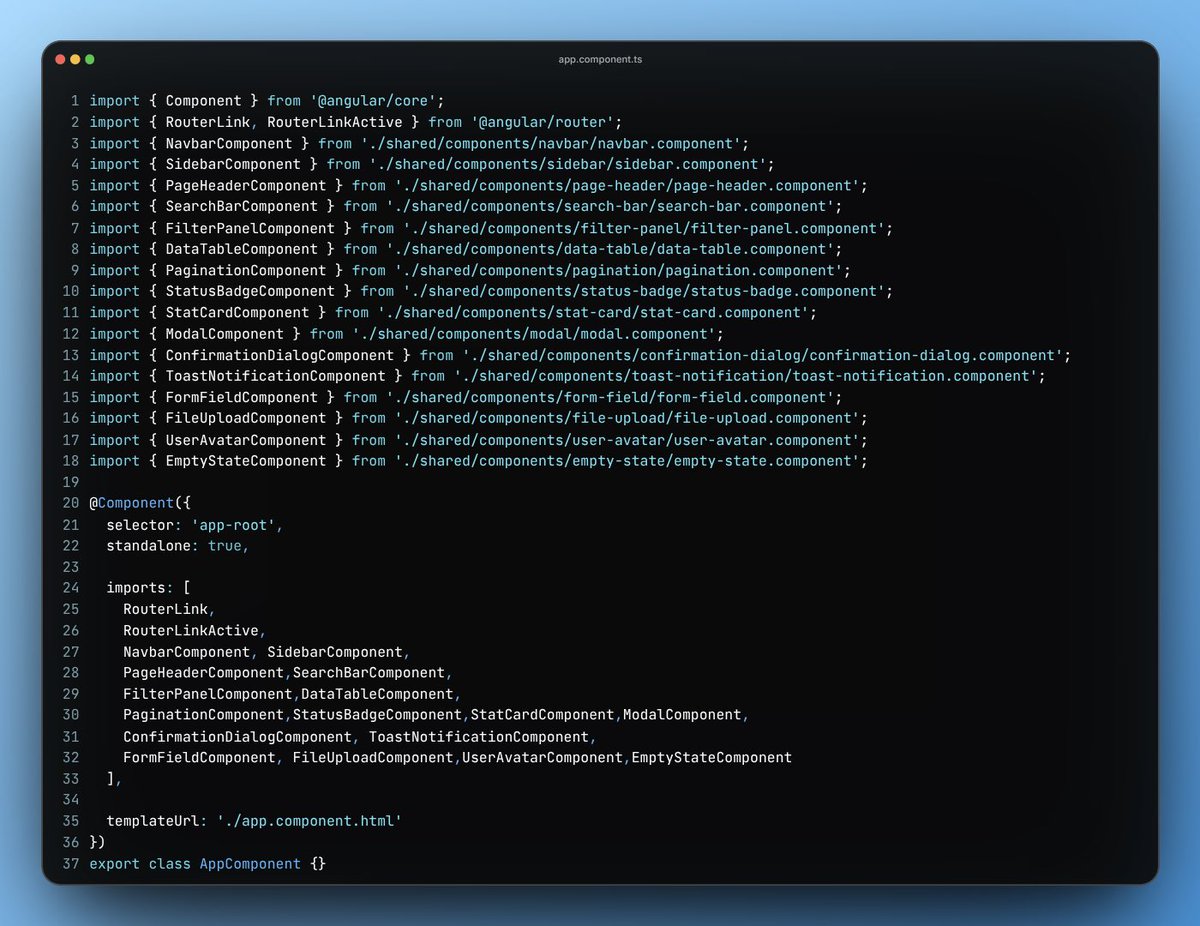
Task: Click FileUploadComponent on line 32
Action: point(372,758)
